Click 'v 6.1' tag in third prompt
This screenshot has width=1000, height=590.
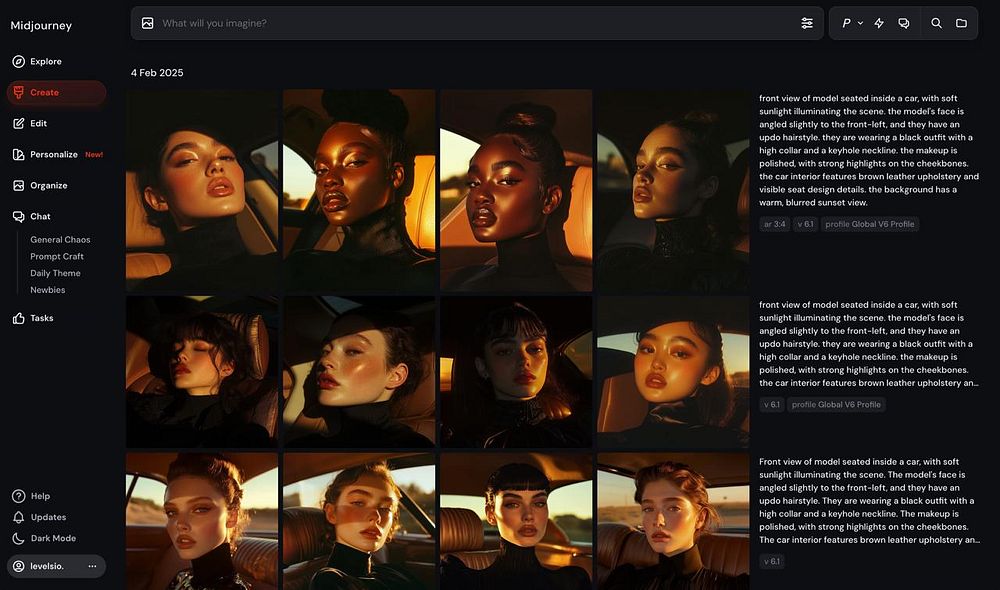tap(771, 561)
